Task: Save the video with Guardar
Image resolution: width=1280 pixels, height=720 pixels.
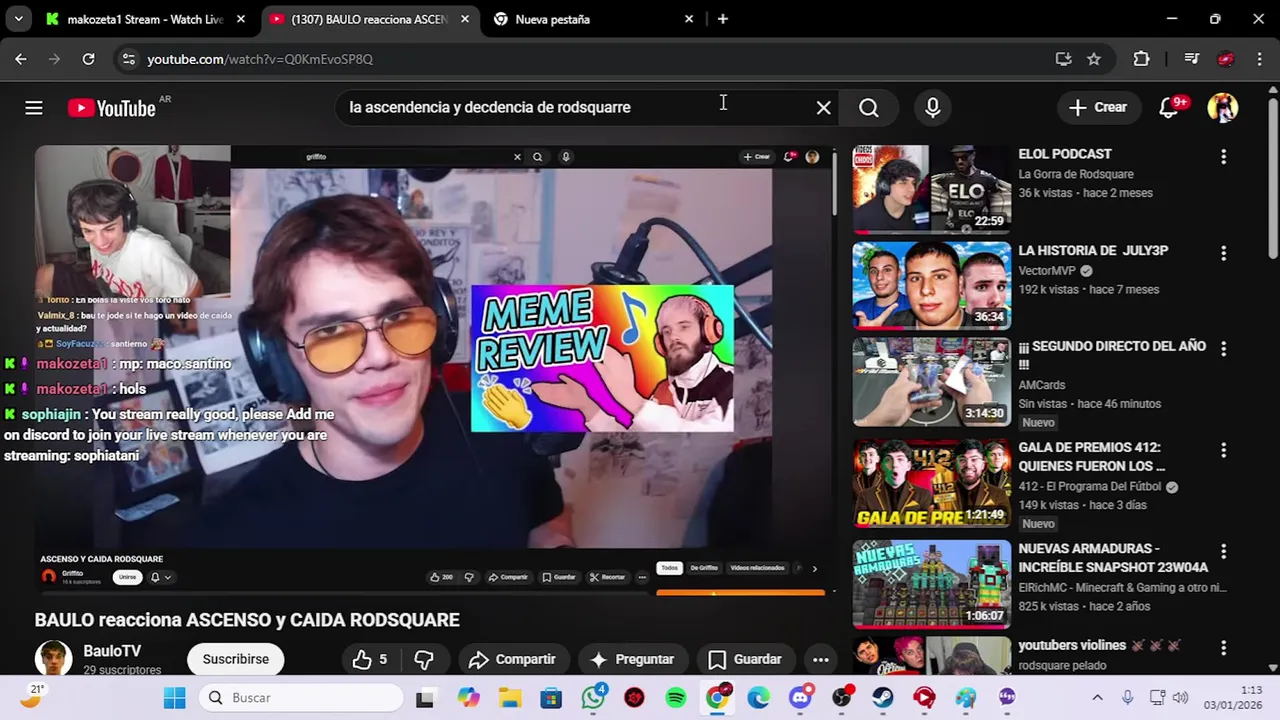Action: click(x=745, y=659)
